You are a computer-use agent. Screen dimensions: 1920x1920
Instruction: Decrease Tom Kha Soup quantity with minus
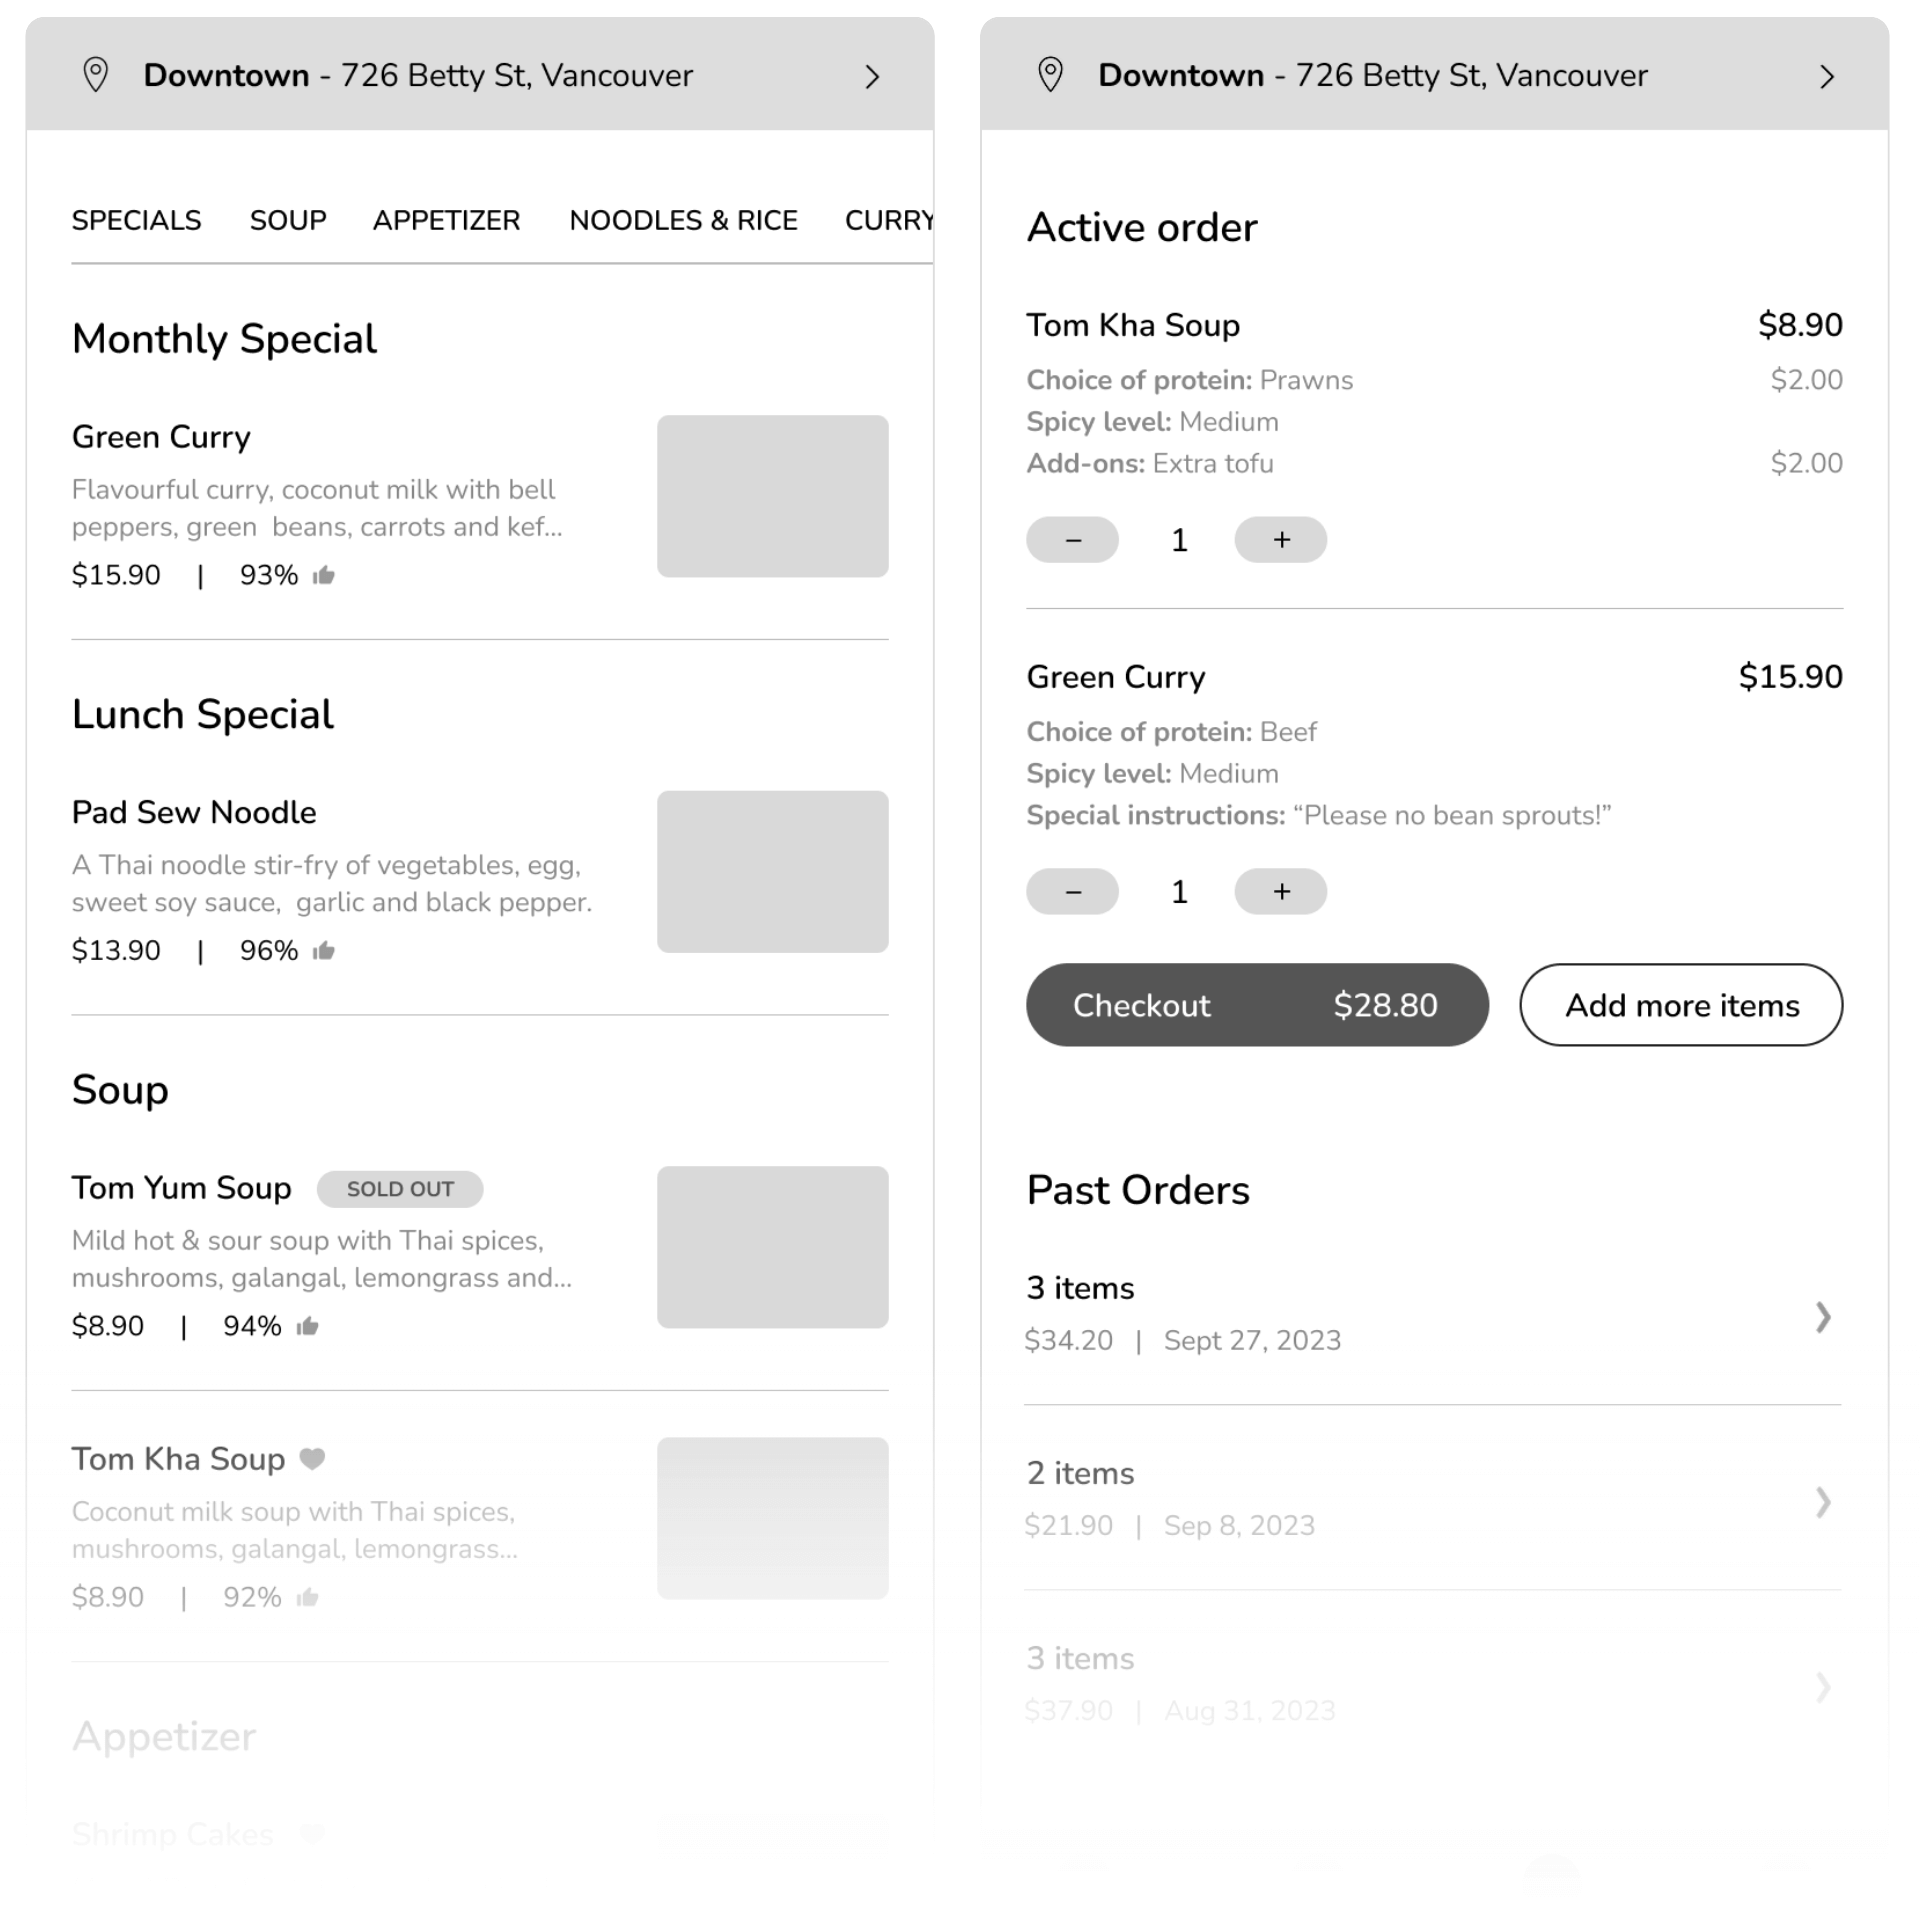coord(1072,540)
